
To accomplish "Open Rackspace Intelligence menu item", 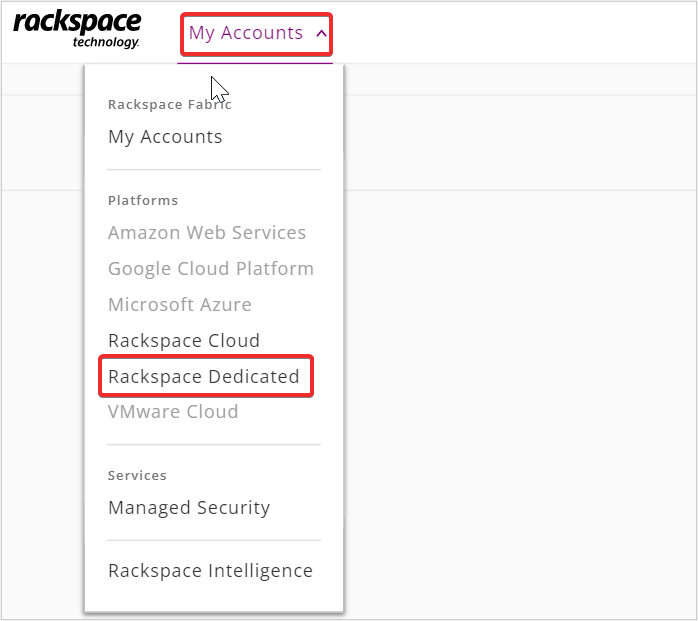I will (211, 571).
